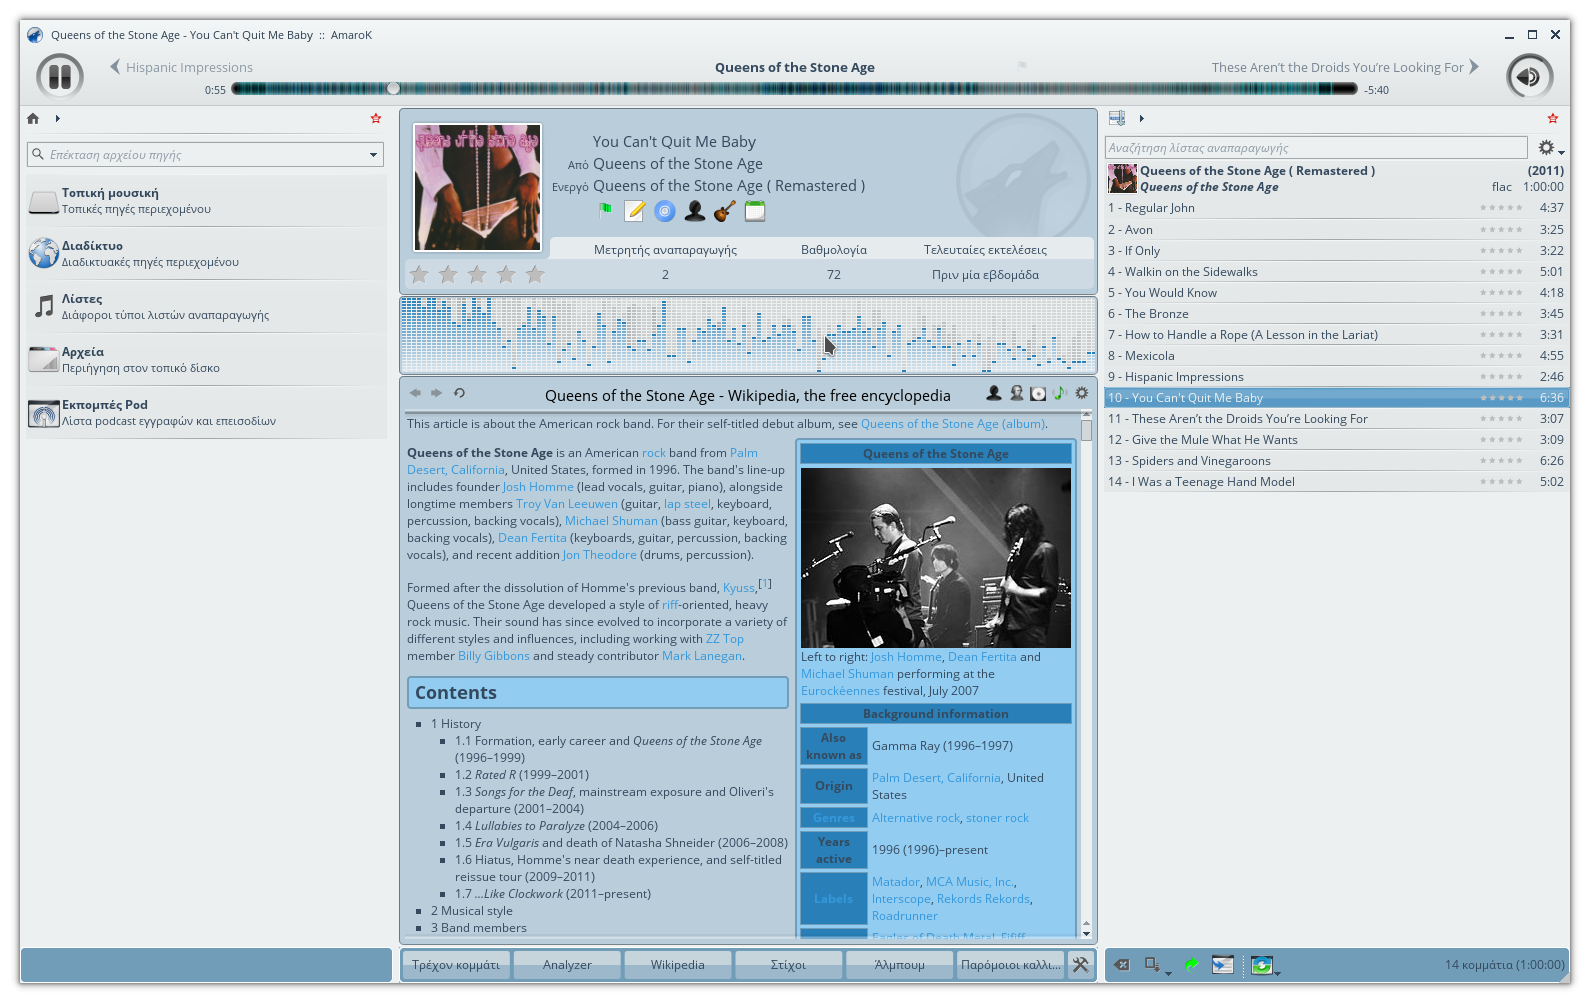
Task: Show Wikipedia track page icon
Action: pyautogui.click(x=1059, y=394)
